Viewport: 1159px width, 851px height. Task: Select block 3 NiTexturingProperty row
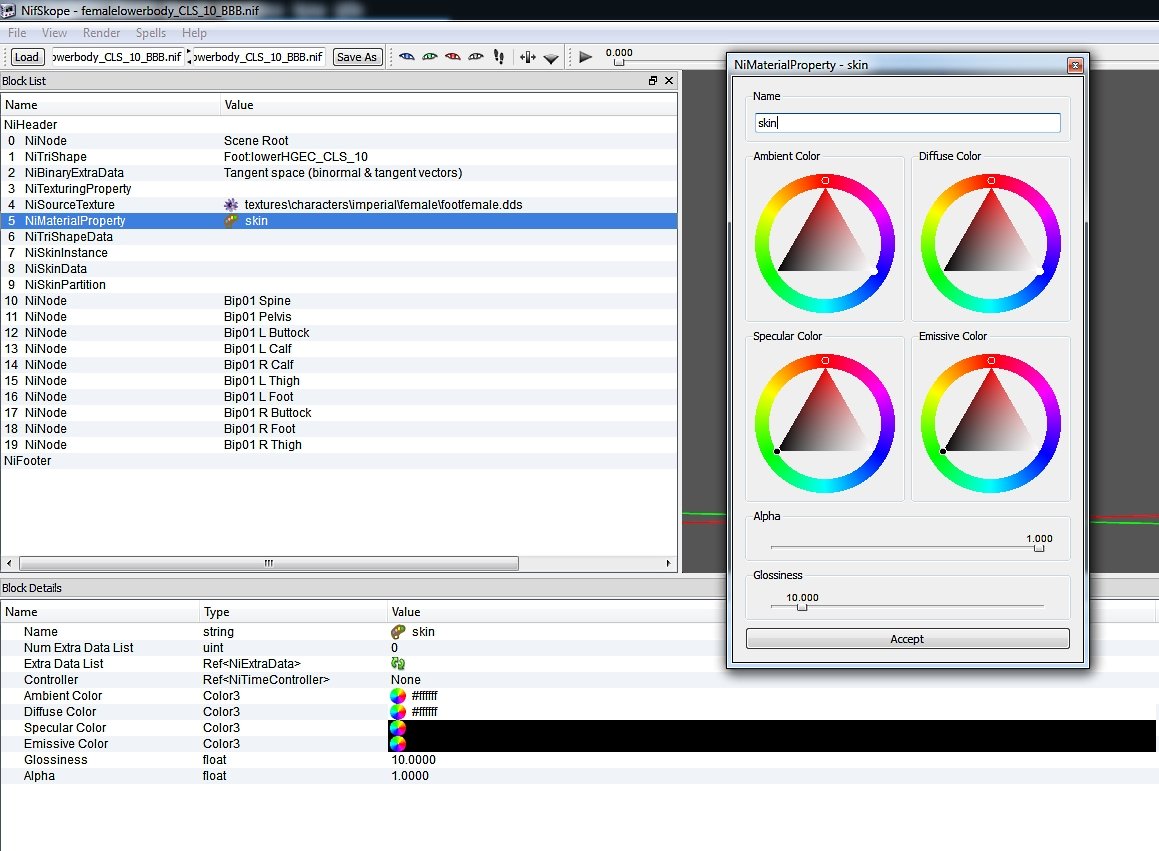[339, 189]
